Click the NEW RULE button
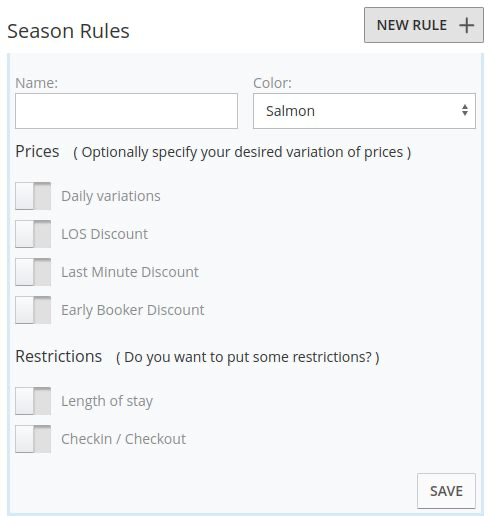This screenshot has width=490, height=516. pyautogui.click(x=424, y=25)
